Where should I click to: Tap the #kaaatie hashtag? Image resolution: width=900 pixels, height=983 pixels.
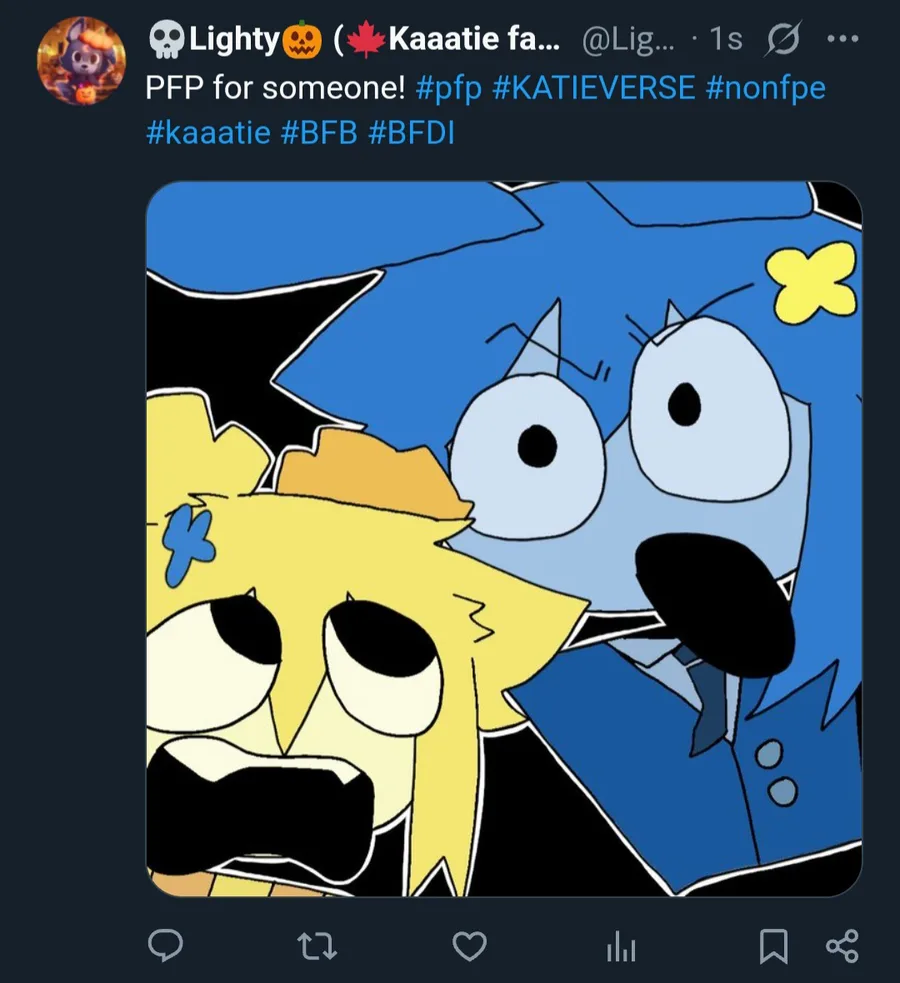click(x=208, y=131)
